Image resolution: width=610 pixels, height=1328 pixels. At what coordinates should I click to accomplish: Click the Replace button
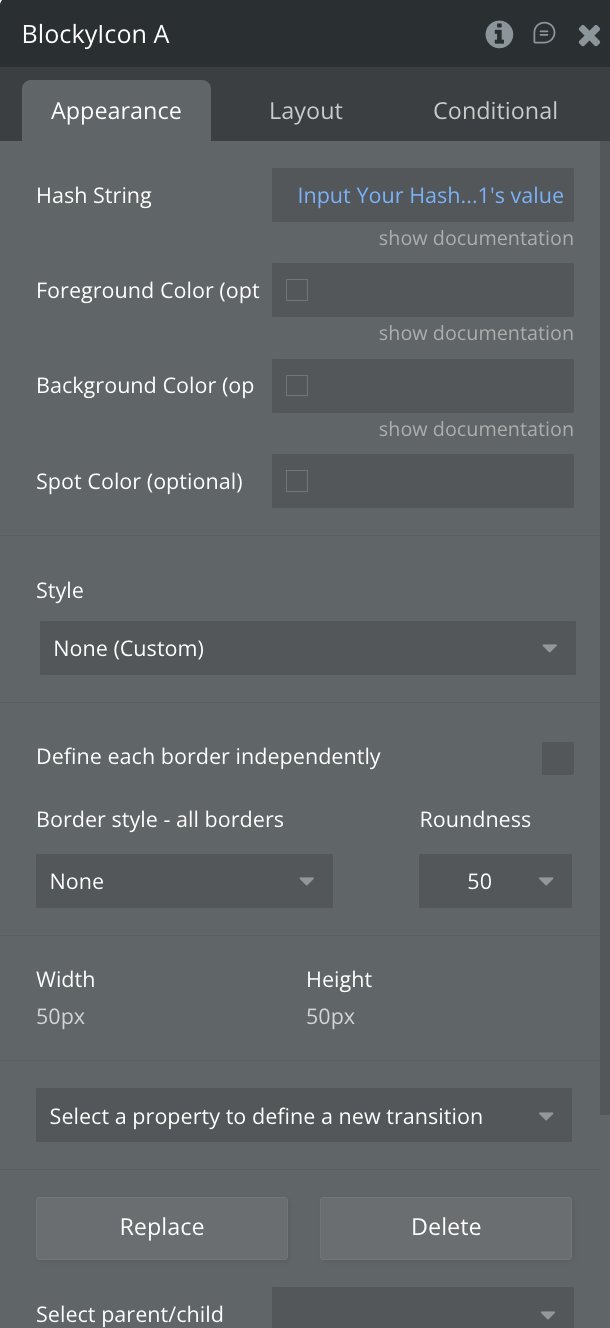click(162, 1227)
